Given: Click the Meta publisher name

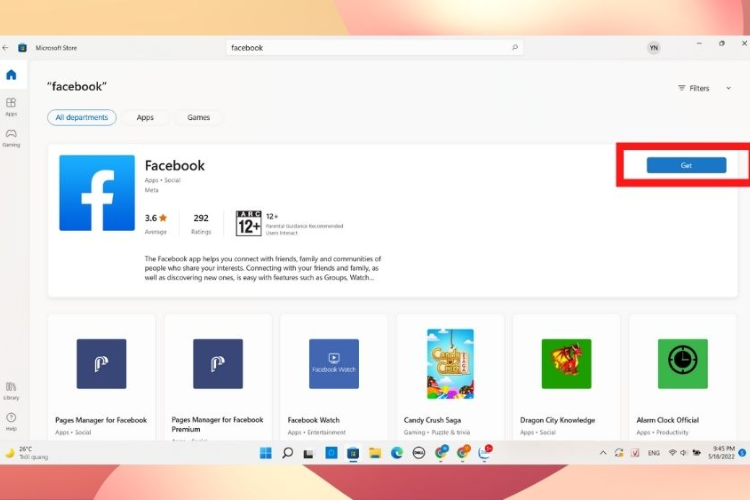Looking at the screenshot, I should click(x=151, y=190).
